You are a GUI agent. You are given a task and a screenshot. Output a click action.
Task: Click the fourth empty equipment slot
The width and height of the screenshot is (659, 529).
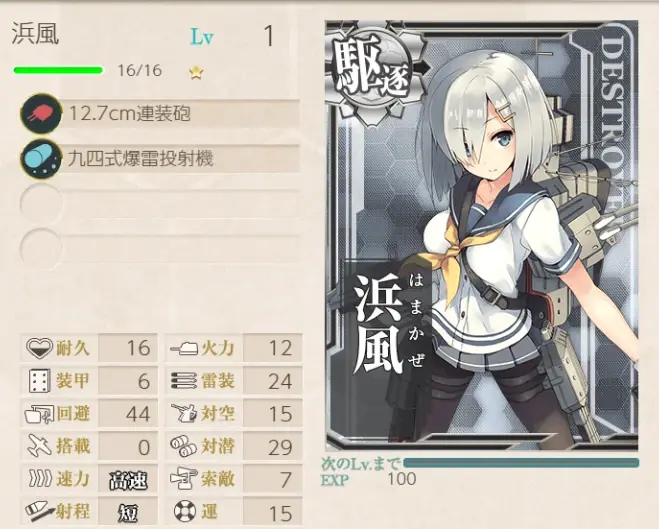(160, 249)
